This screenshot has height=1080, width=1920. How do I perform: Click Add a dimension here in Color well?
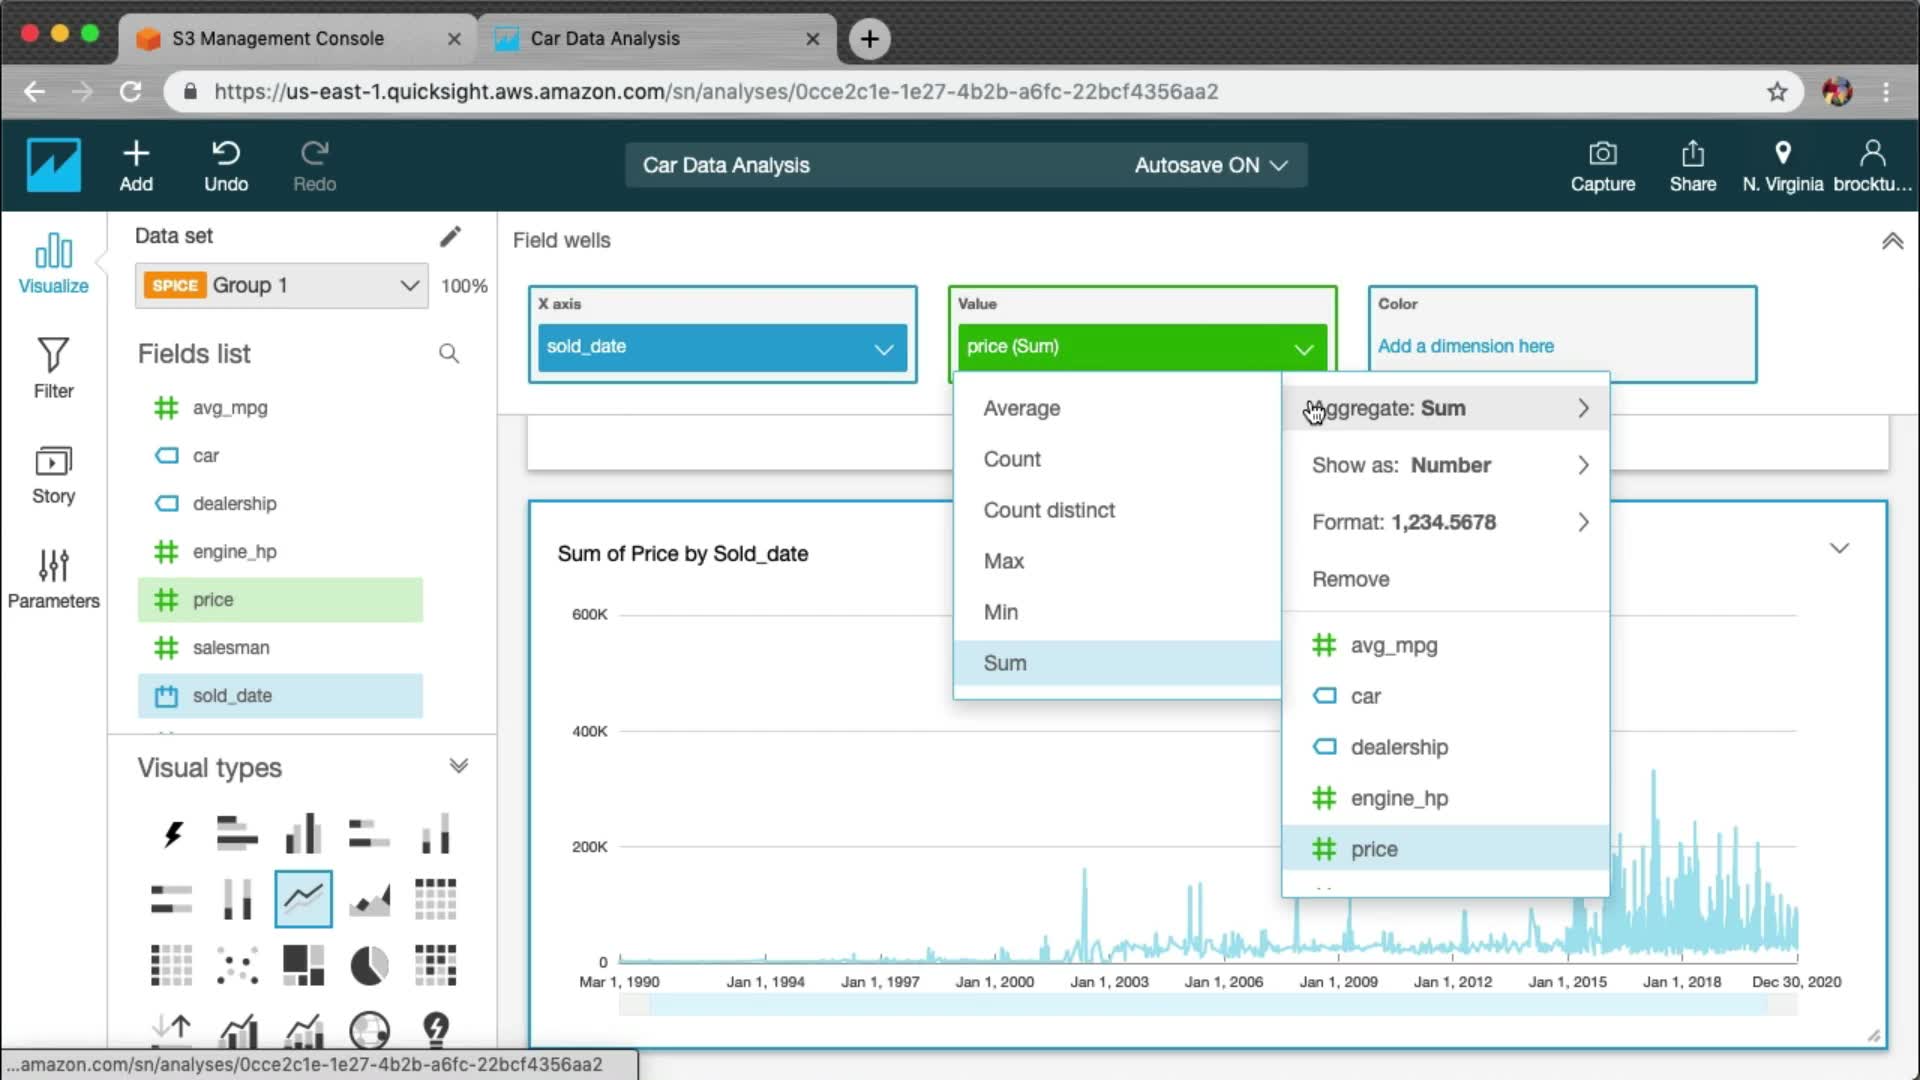(1465, 346)
